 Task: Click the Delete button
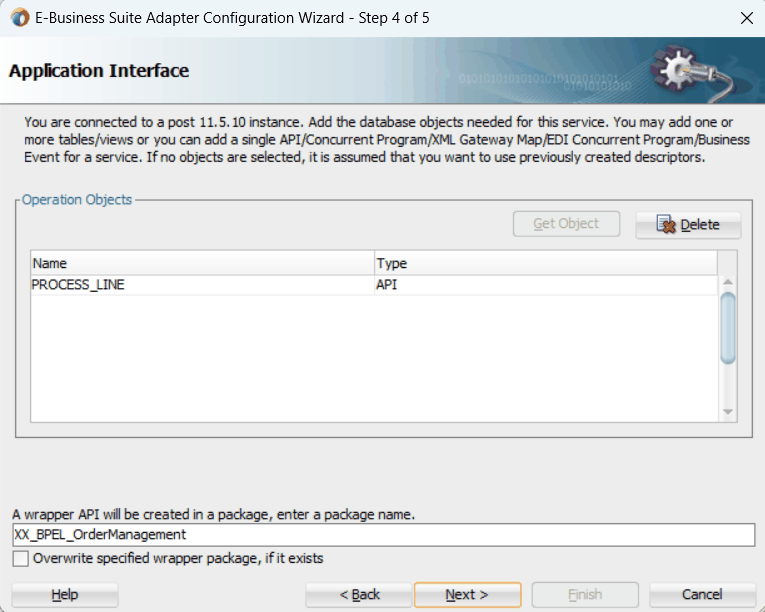pos(688,224)
